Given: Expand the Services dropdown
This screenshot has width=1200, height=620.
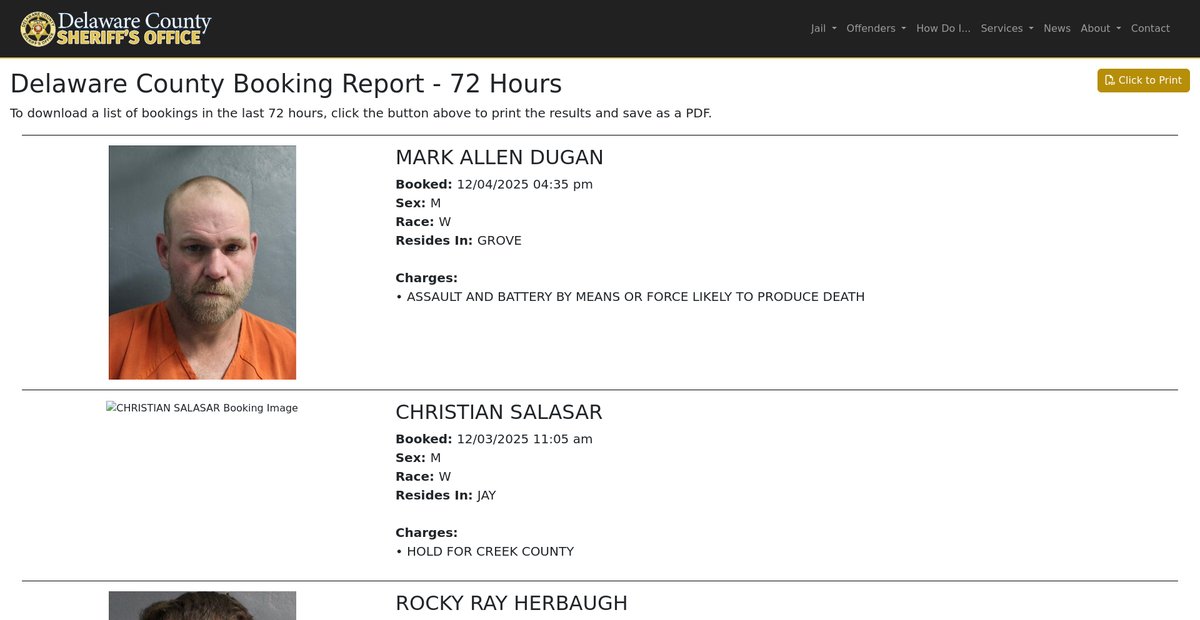Looking at the screenshot, I should click(1007, 28).
